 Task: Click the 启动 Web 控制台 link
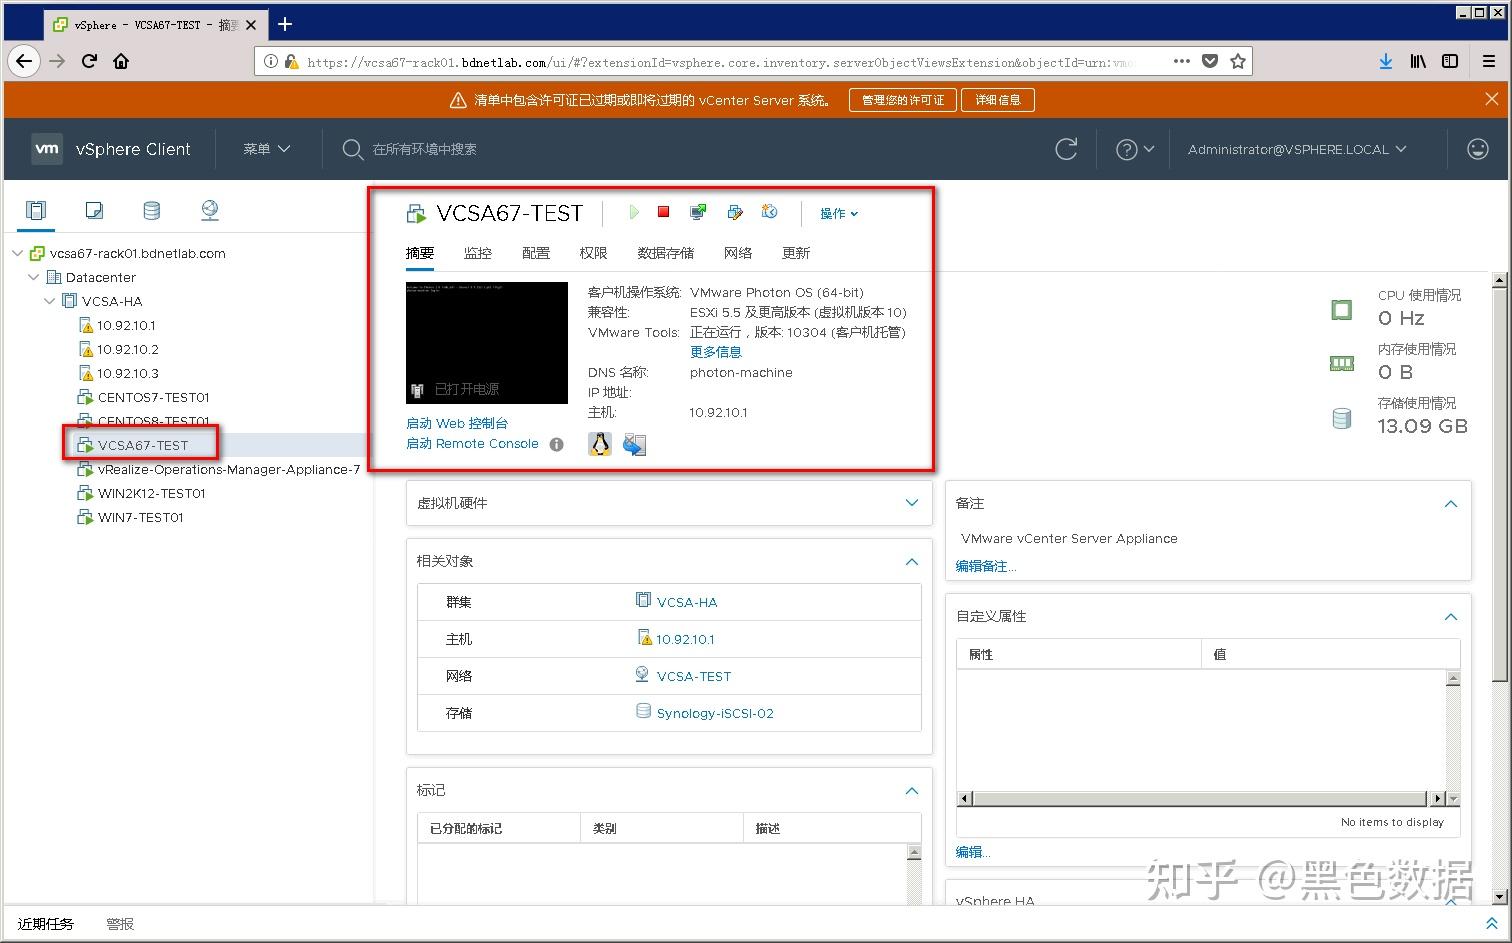pyautogui.click(x=457, y=423)
